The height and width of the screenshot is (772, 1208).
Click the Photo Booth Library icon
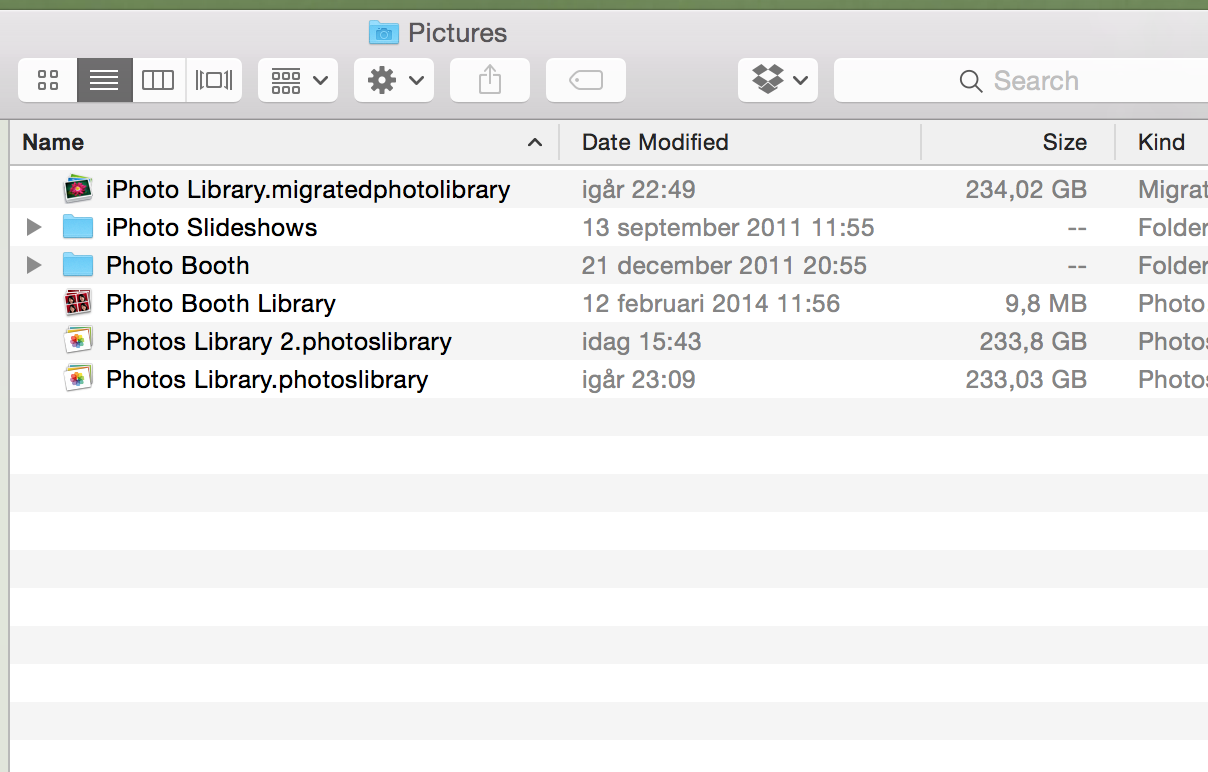click(77, 303)
